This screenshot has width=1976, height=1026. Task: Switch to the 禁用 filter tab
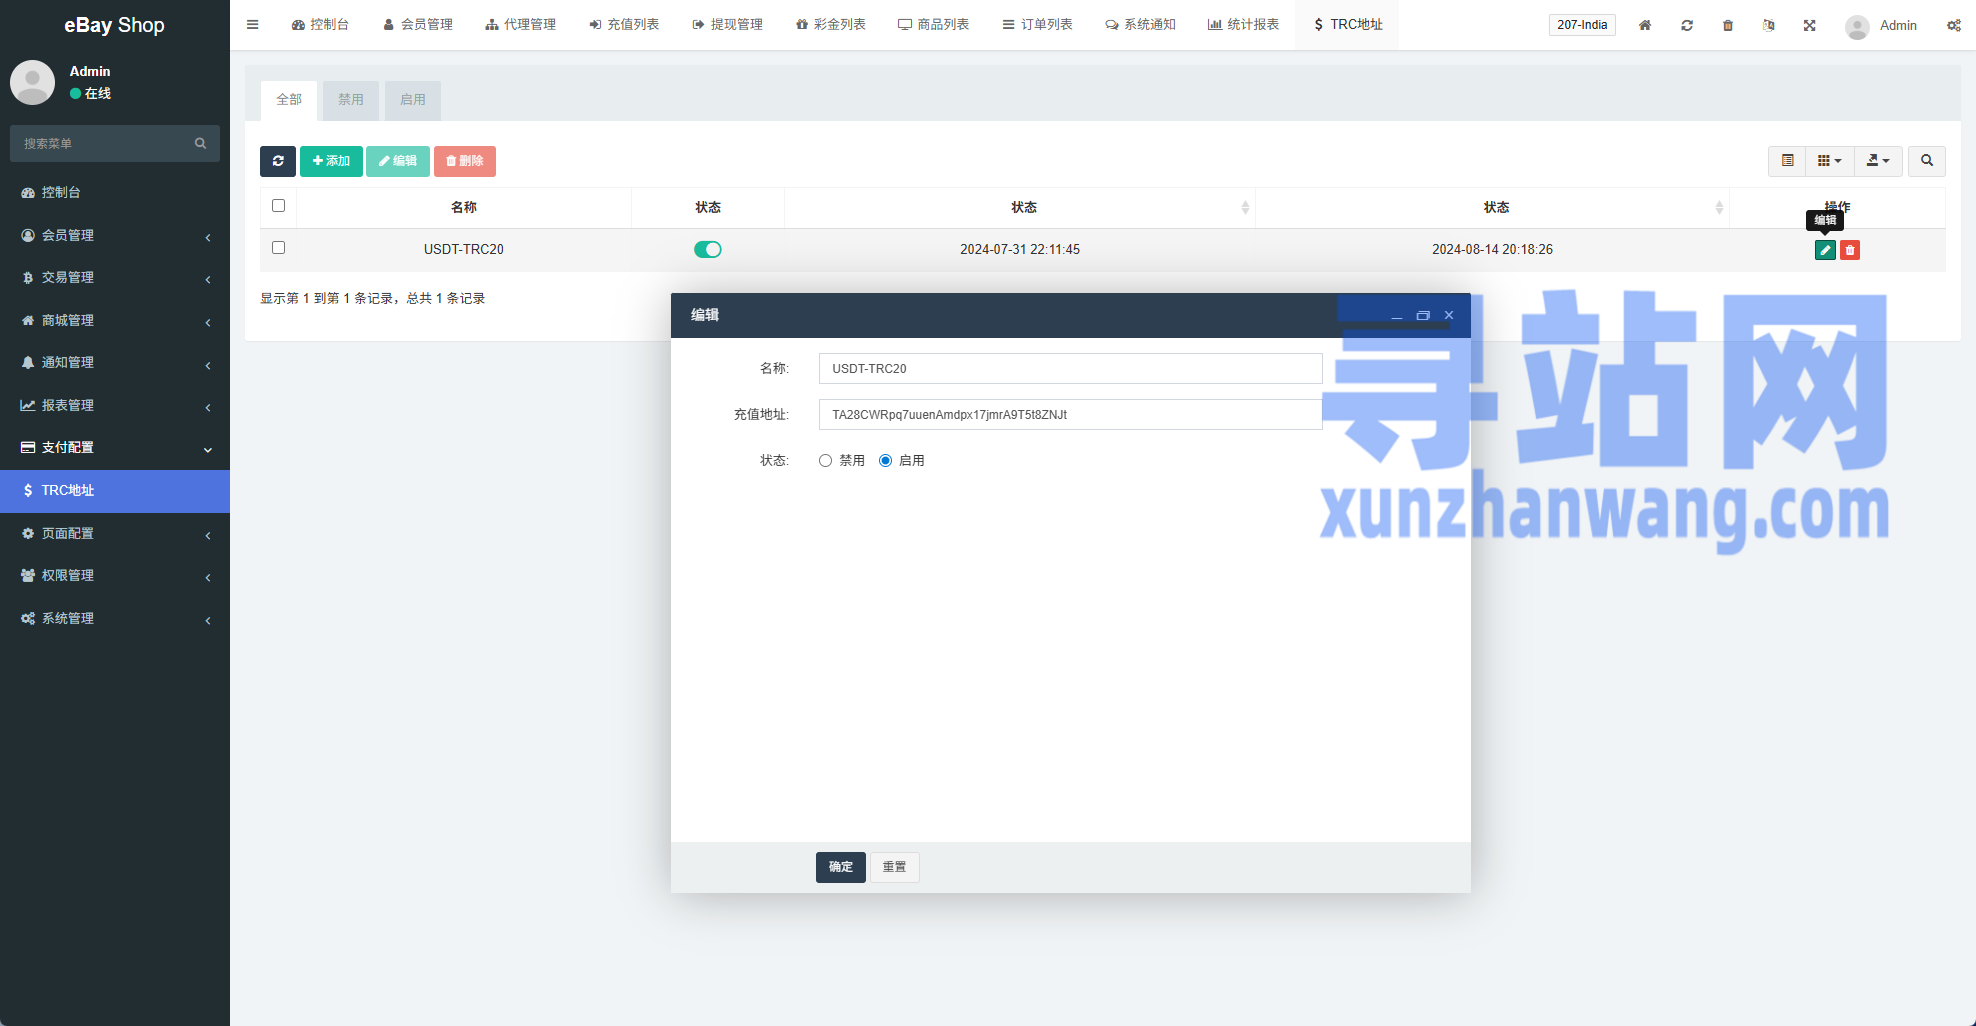(351, 100)
